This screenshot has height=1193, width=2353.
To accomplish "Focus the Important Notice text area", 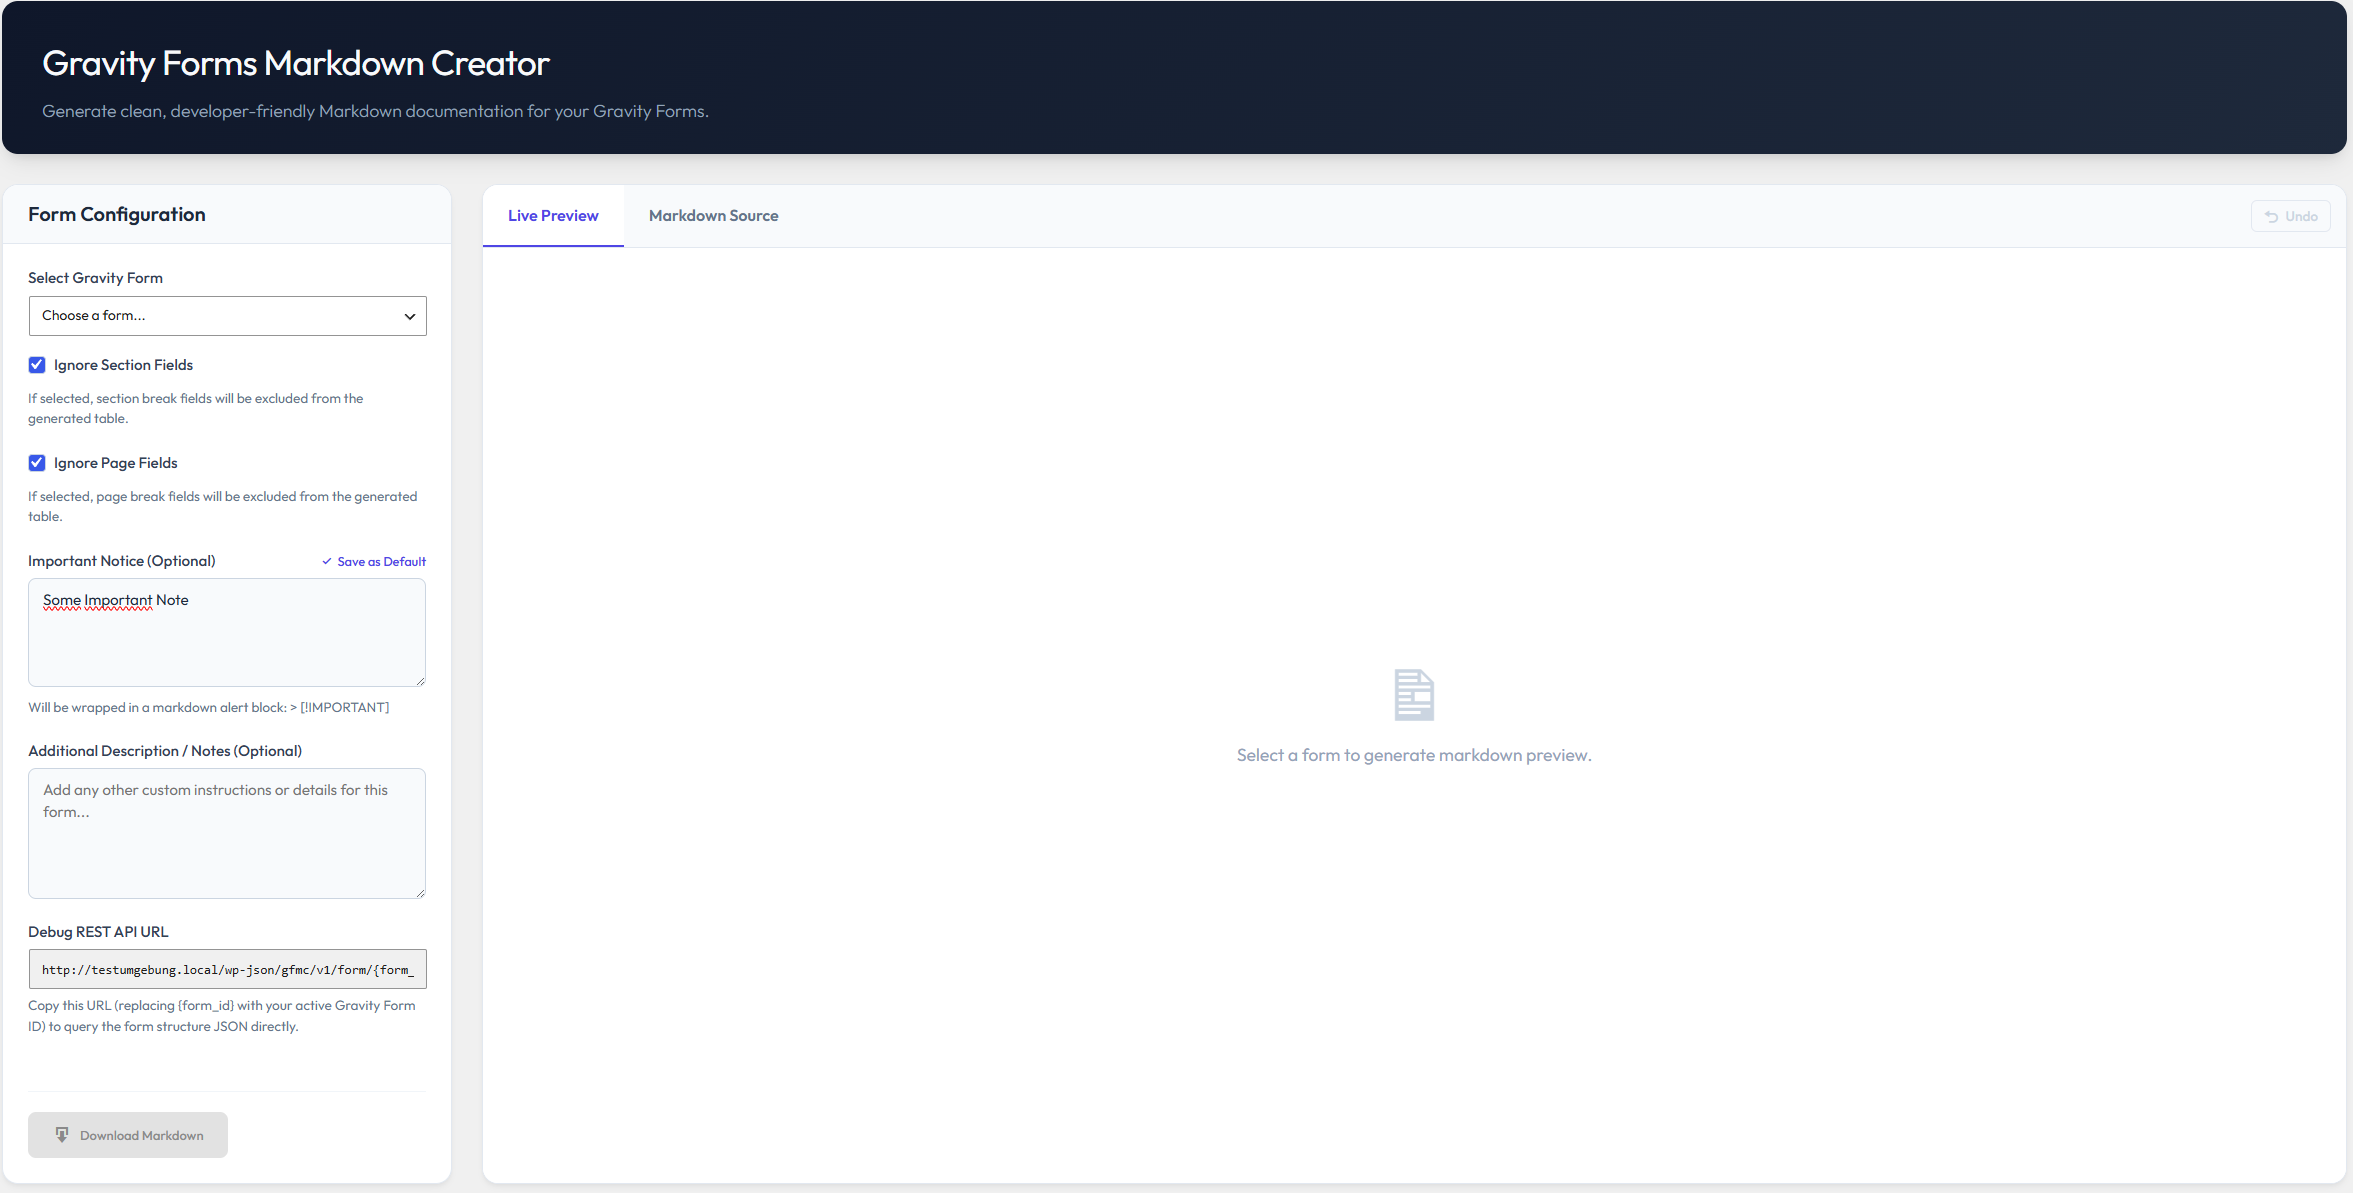I will pyautogui.click(x=227, y=633).
